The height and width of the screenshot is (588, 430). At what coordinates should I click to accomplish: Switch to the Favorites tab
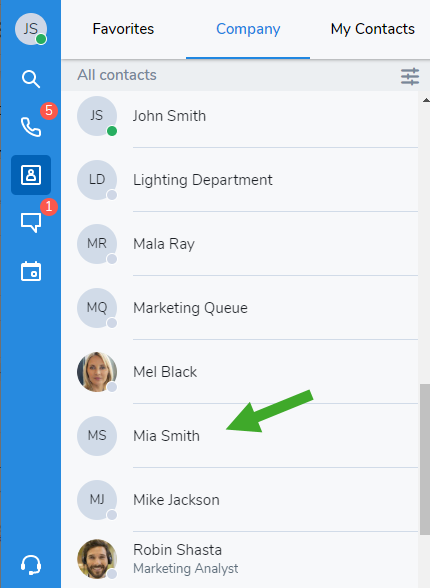coord(123,29)
